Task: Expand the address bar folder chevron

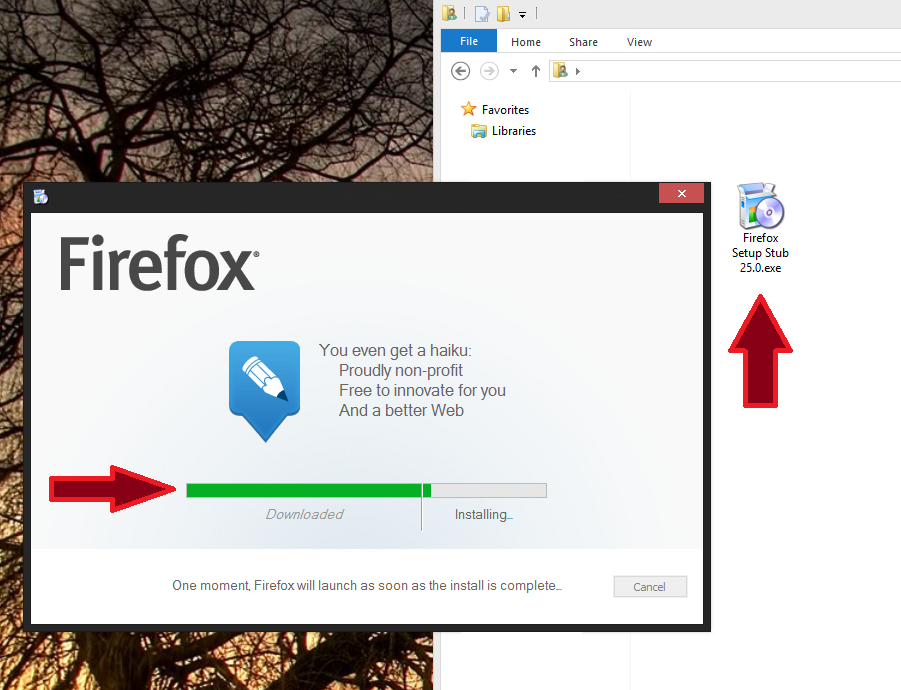Action: 577,71
